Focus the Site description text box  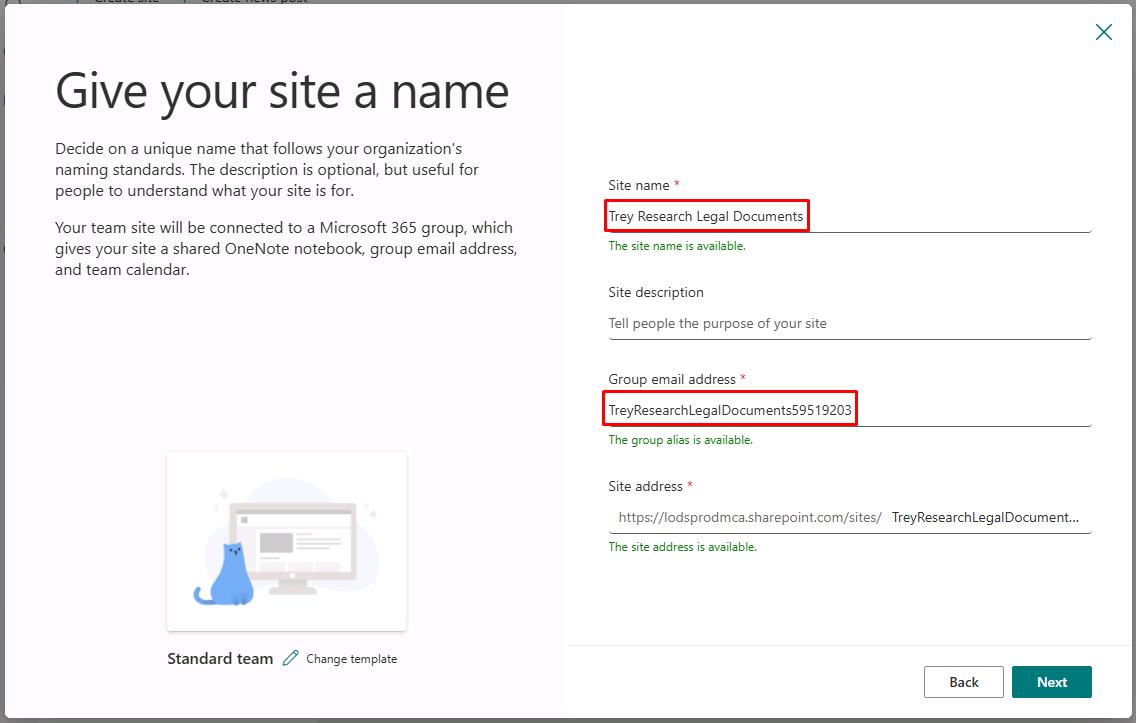[x=849, y=323]
